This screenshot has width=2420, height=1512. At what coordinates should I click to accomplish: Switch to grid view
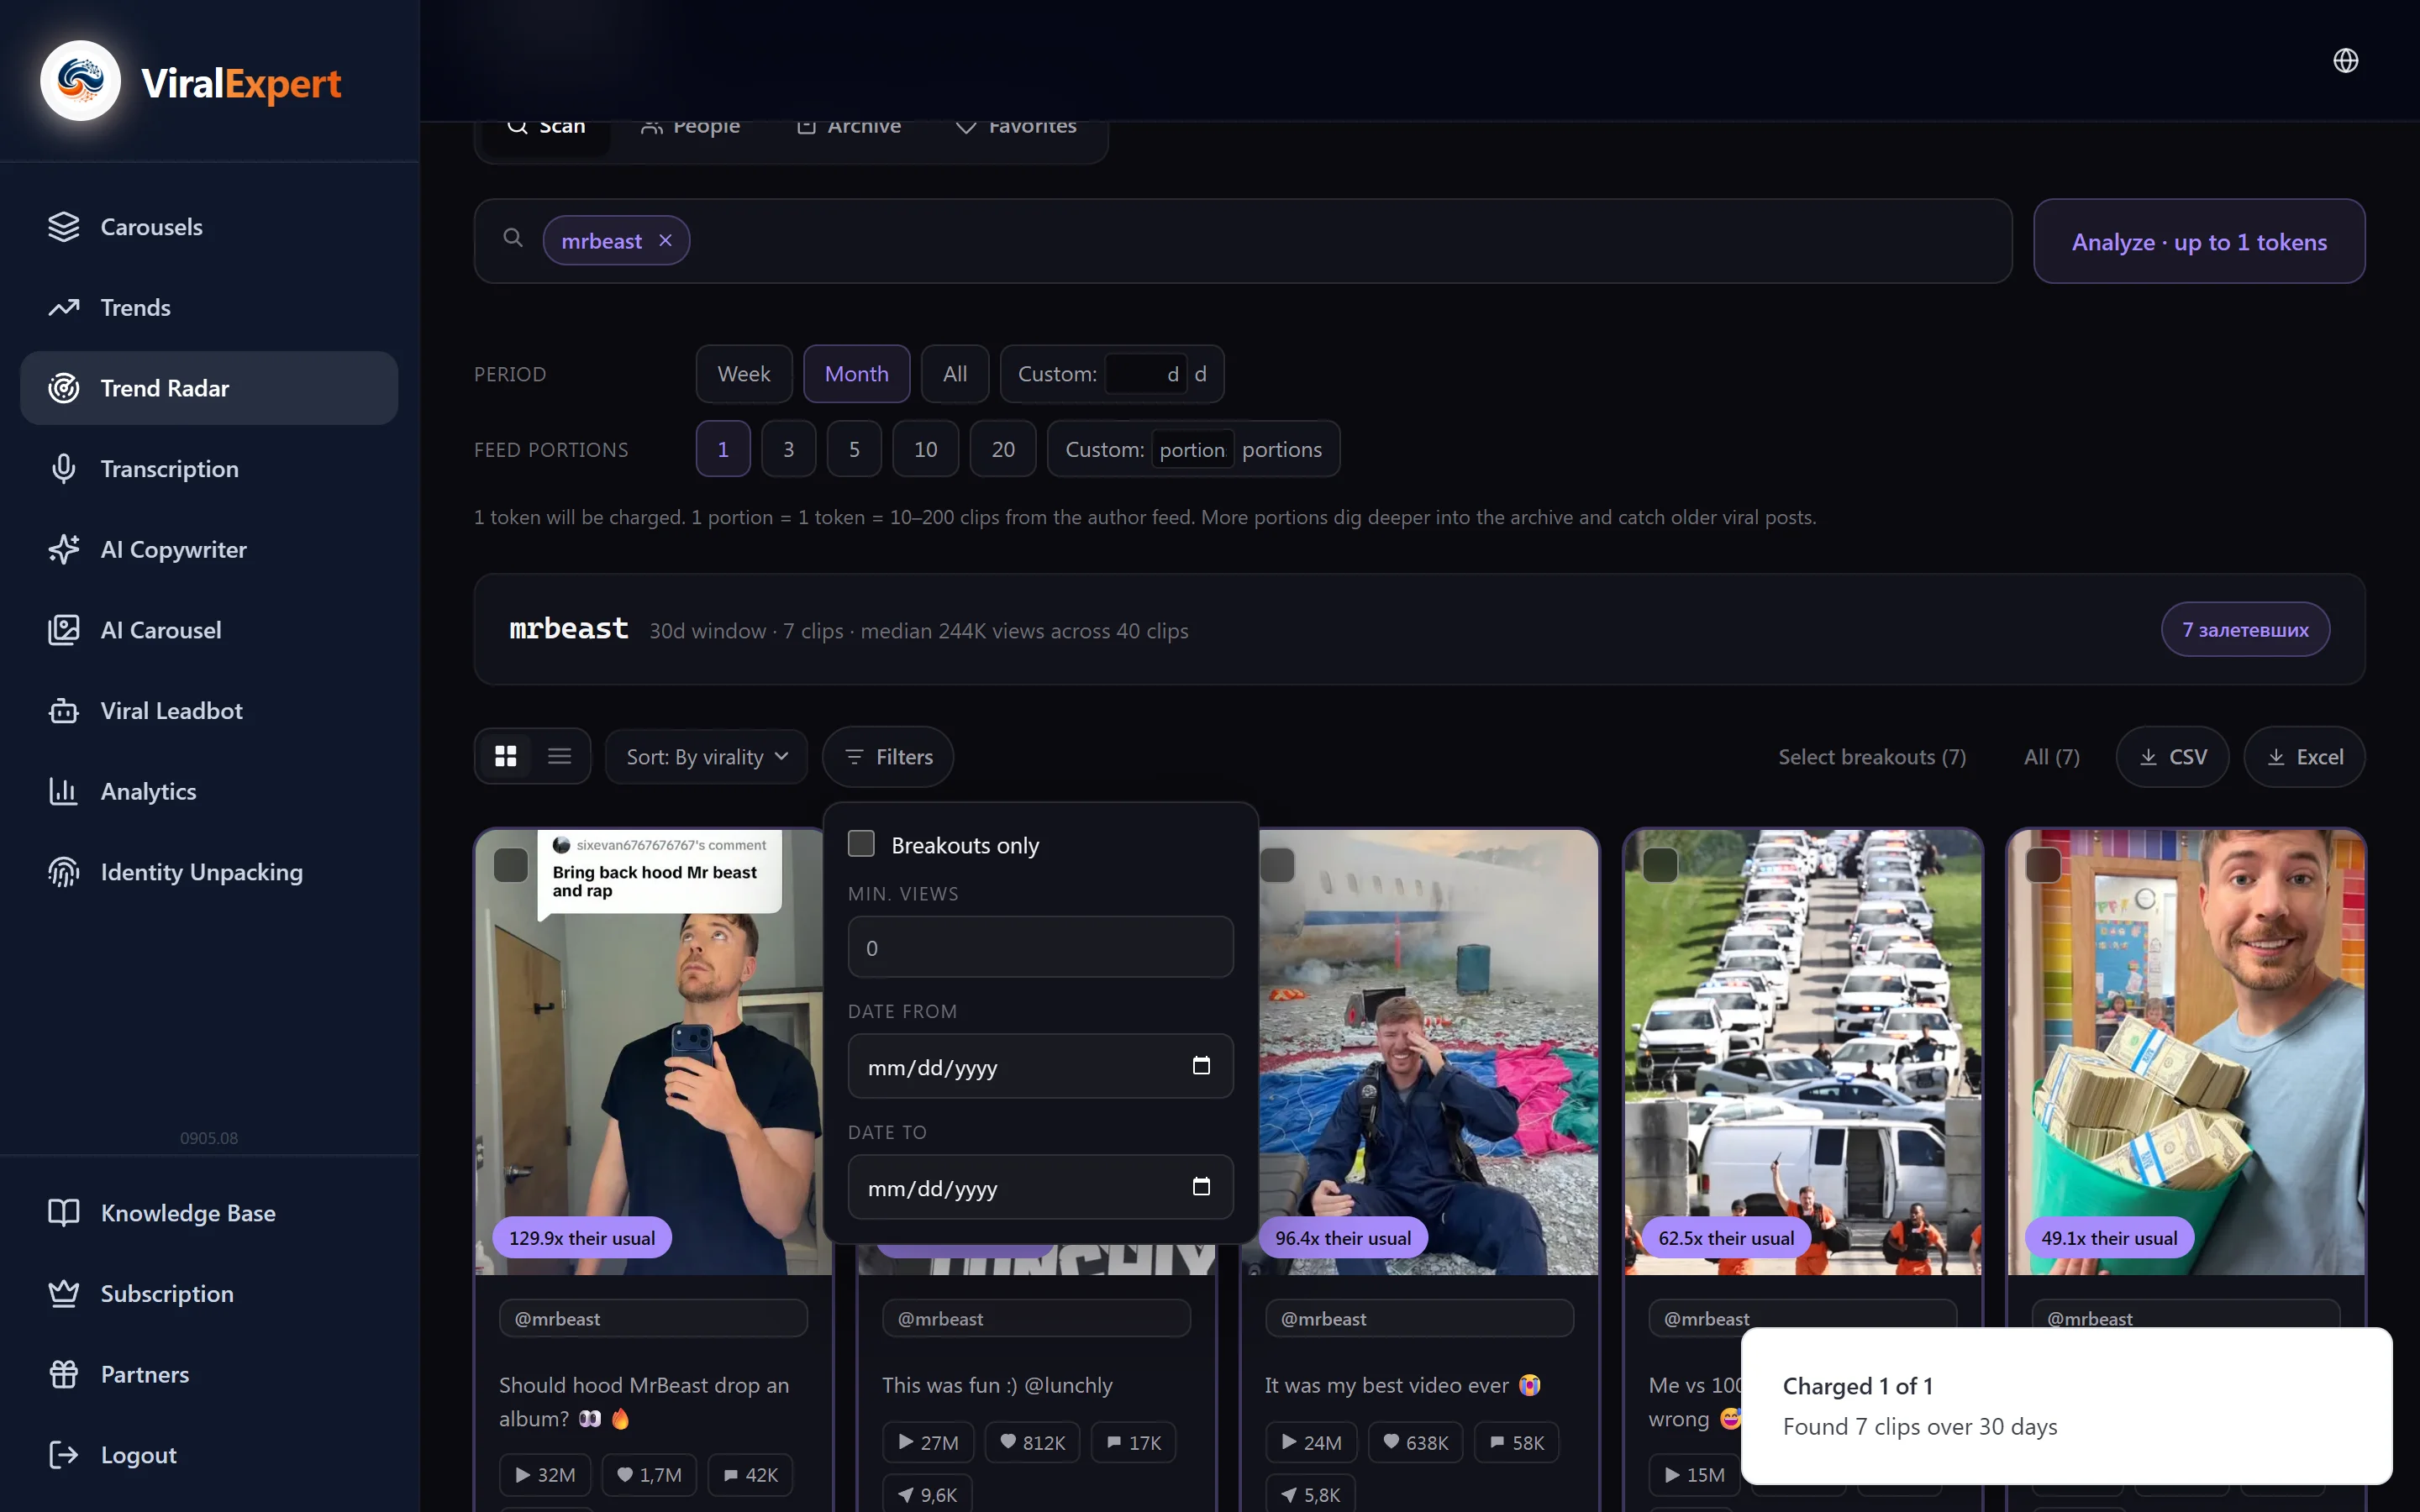pyautogui.click(x=506, y=757)
